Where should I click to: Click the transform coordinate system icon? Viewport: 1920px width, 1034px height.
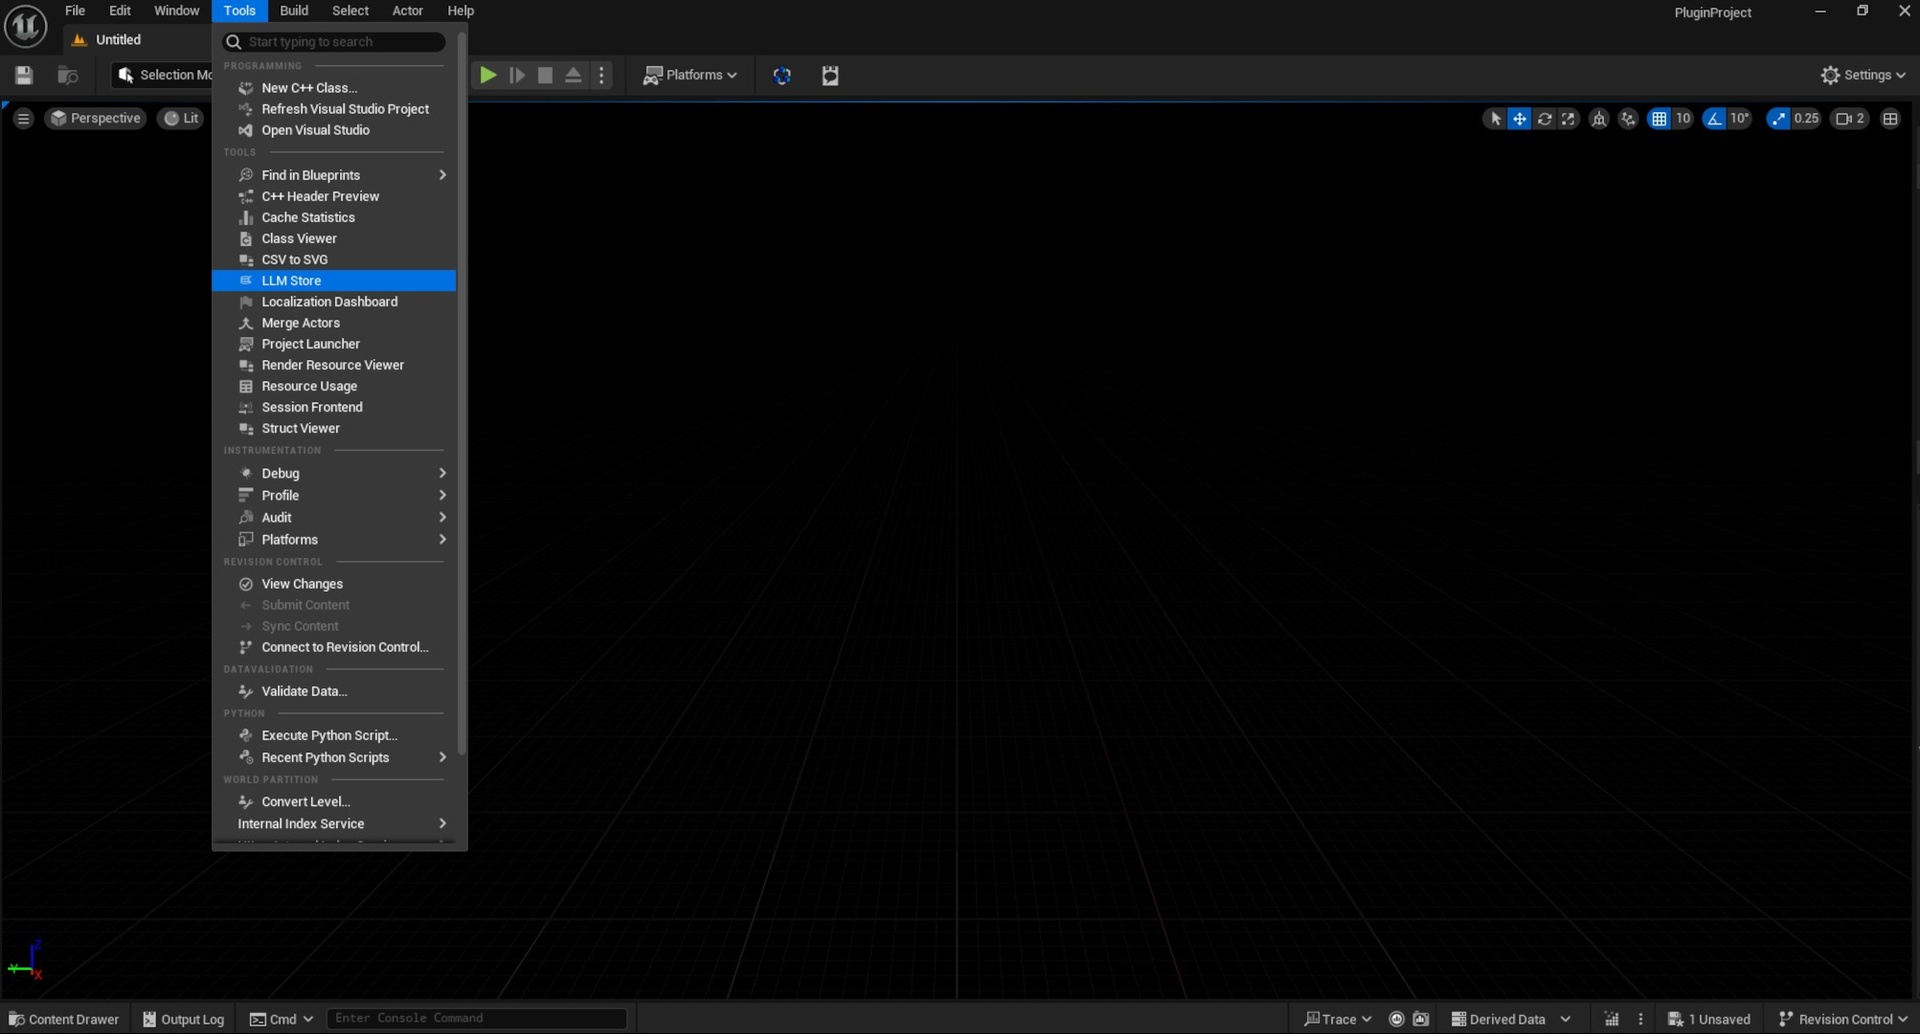pos(1599,118)
